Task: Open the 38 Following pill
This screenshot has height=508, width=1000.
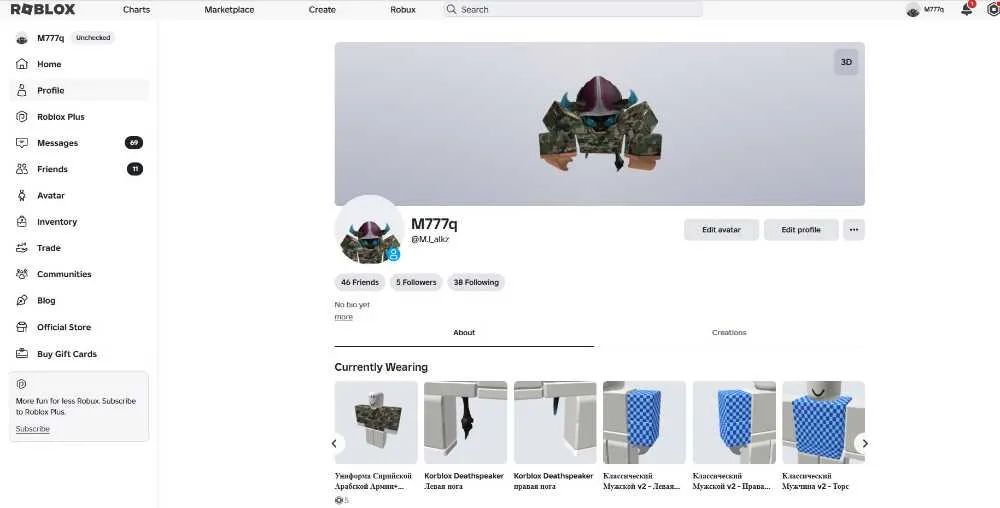Action: (x=476, y=282)
